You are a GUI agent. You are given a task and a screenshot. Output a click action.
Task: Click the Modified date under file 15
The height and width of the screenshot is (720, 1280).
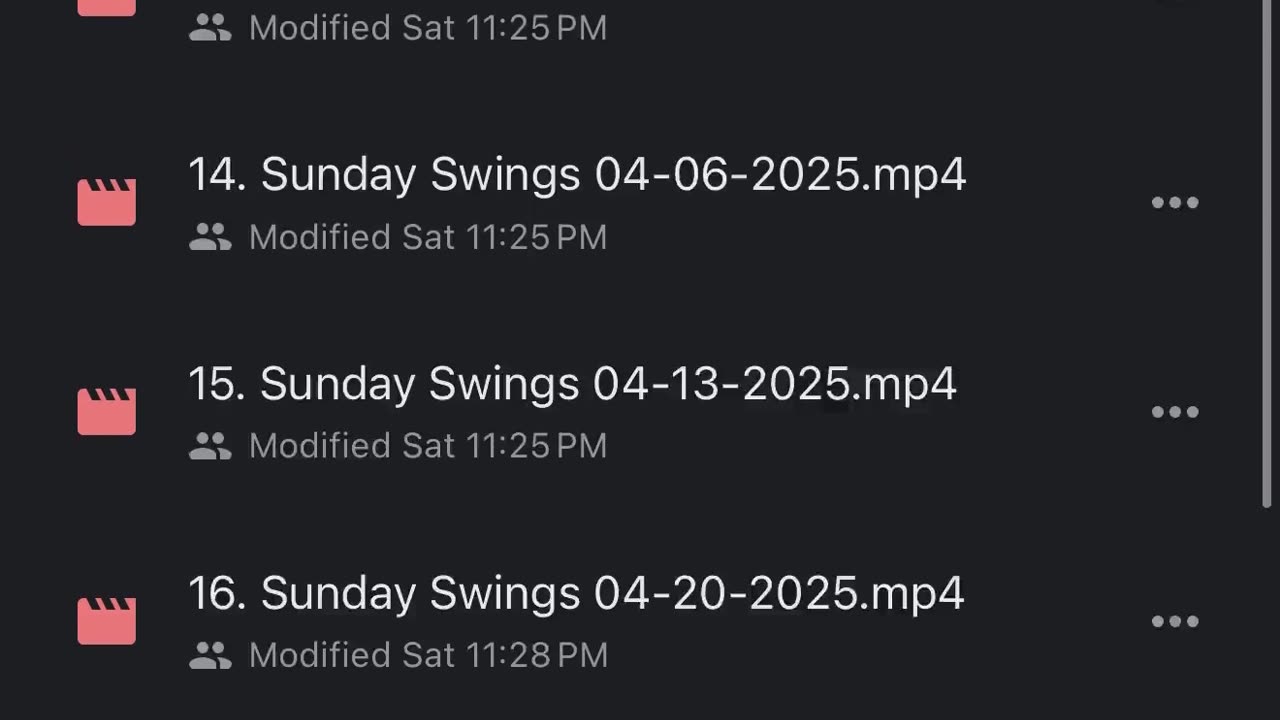[x=428, y=446]
